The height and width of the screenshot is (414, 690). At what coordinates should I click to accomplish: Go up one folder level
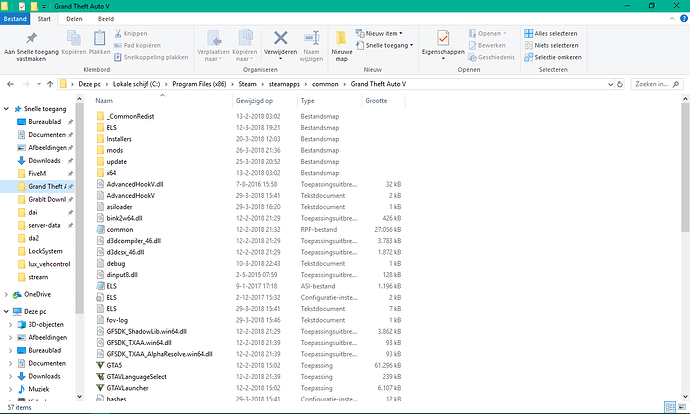50,84
